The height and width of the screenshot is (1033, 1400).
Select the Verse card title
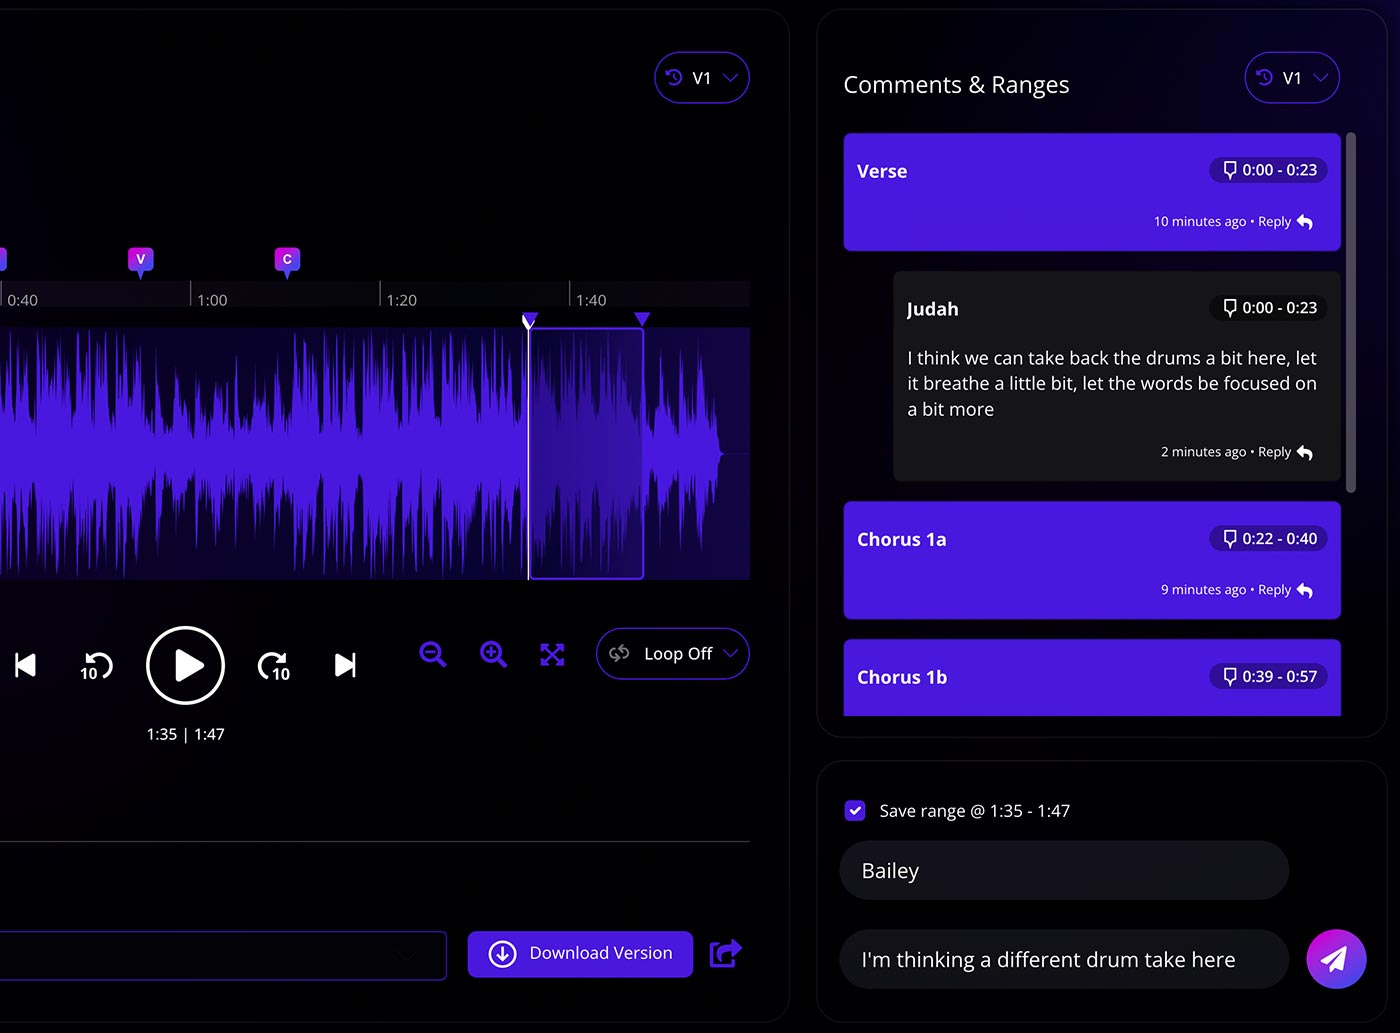(x=882, y=171)
